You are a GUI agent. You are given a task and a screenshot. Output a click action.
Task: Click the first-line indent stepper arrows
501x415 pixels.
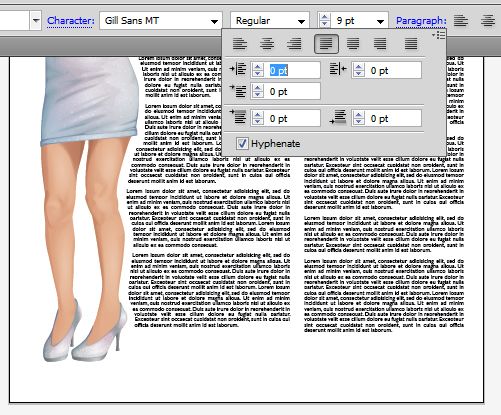(258, 91)
